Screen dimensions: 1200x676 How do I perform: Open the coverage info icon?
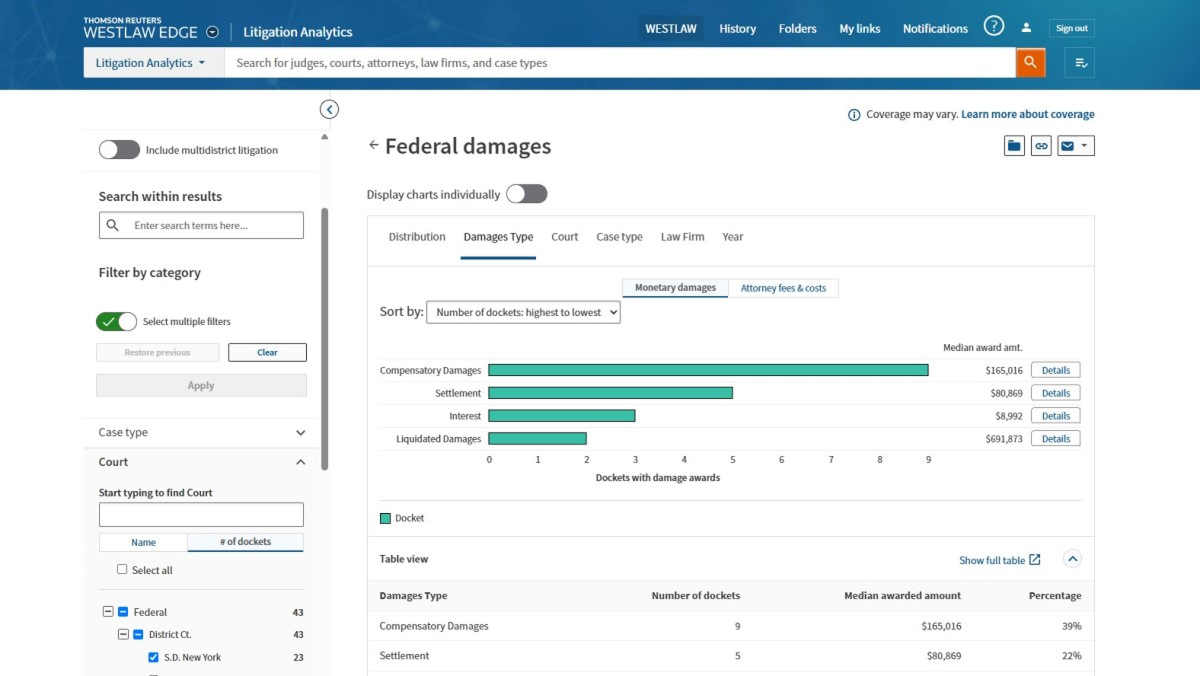854,115
